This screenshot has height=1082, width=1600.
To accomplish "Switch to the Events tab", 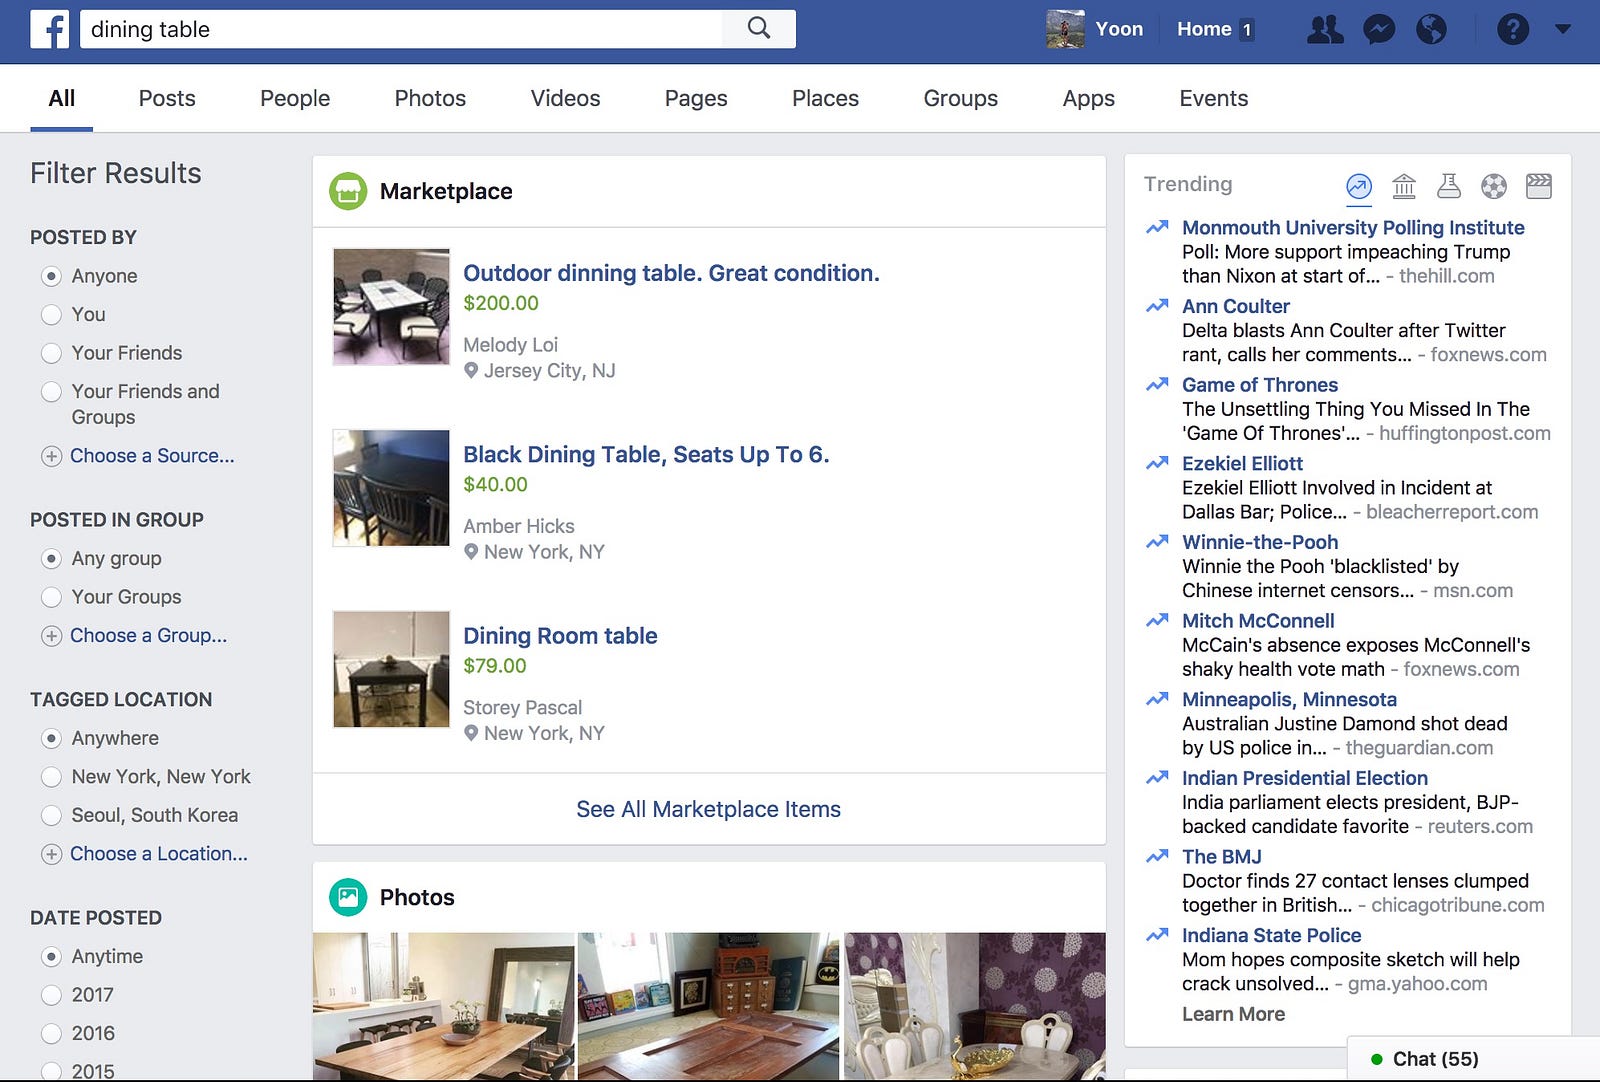I will coord(1213,98).
